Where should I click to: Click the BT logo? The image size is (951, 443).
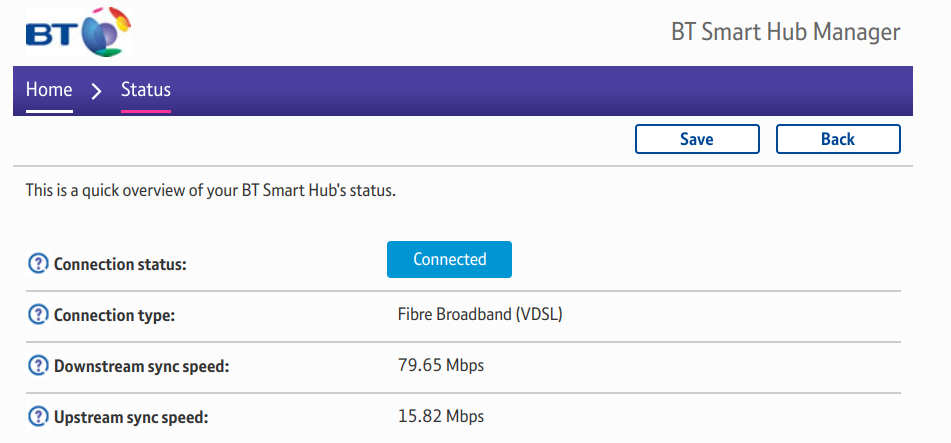78,34
